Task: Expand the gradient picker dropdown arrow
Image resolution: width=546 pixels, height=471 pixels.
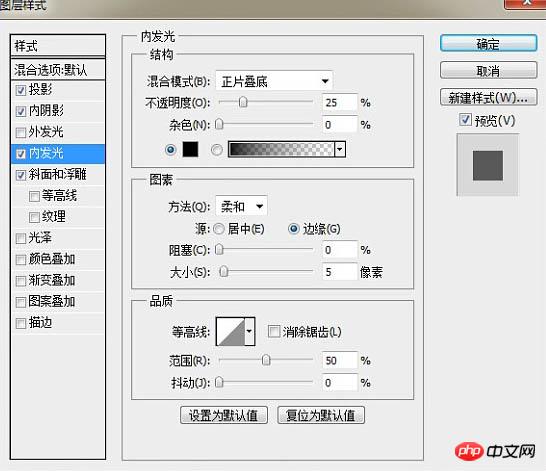Action: coord(340,150)
